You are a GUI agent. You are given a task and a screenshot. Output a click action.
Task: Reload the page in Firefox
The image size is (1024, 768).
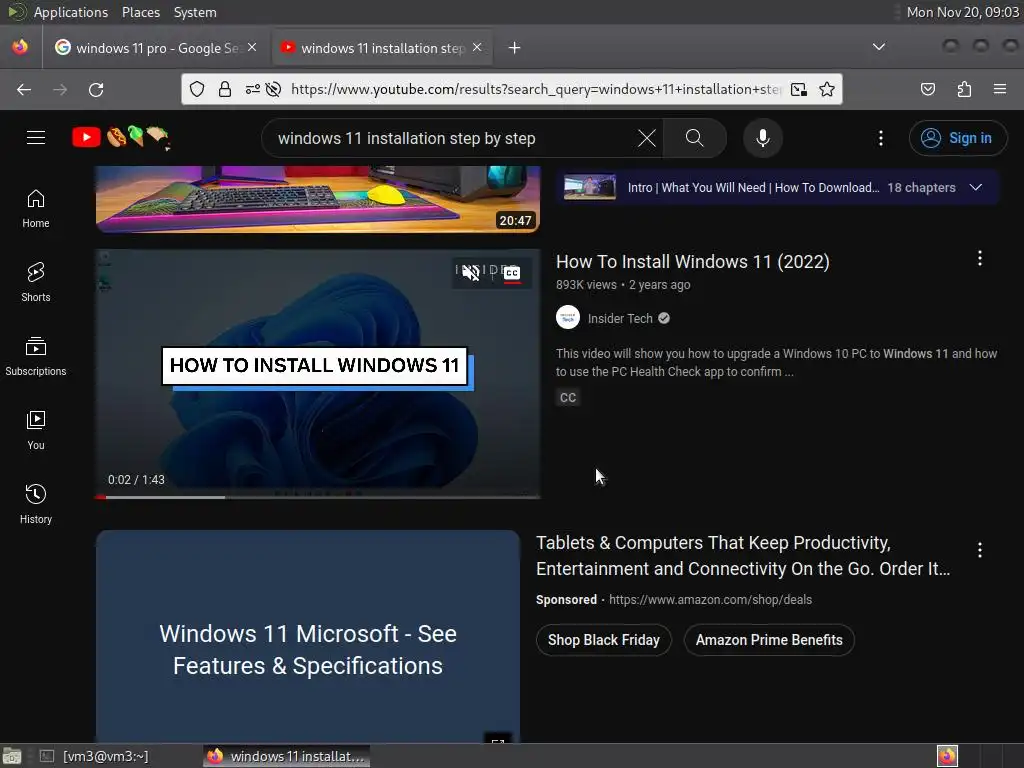pyautogui.click(x=96, y=89)
